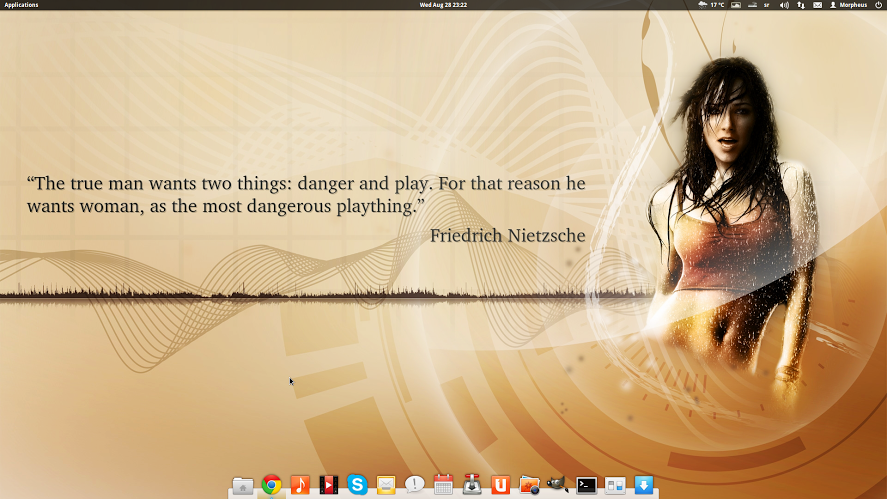Open the orange music player dock icon
The width and height of the screenshot is (887, 499).
tap(300, 485)
